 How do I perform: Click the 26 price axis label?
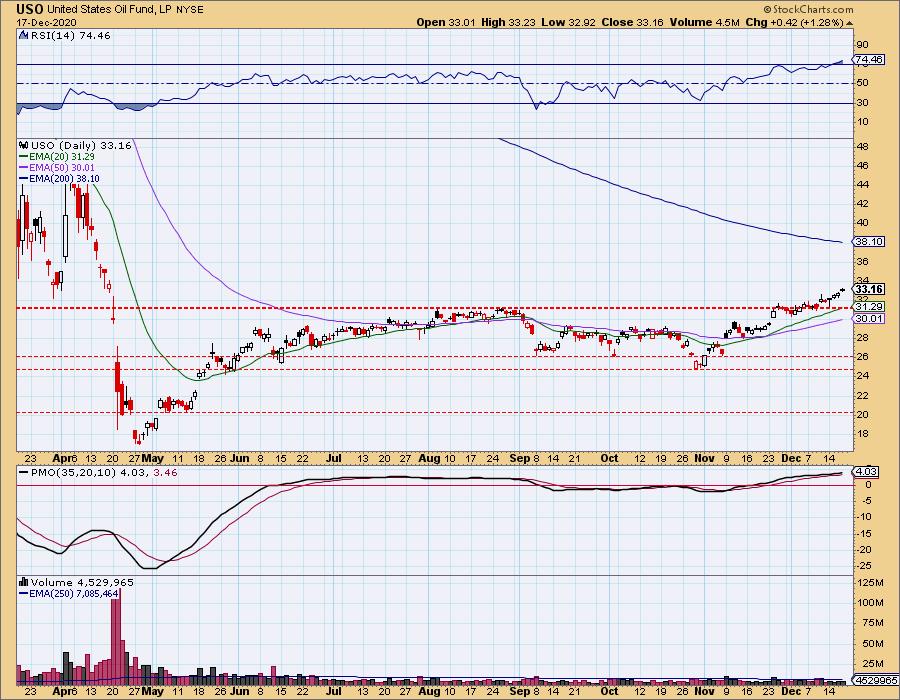[862, 357]
